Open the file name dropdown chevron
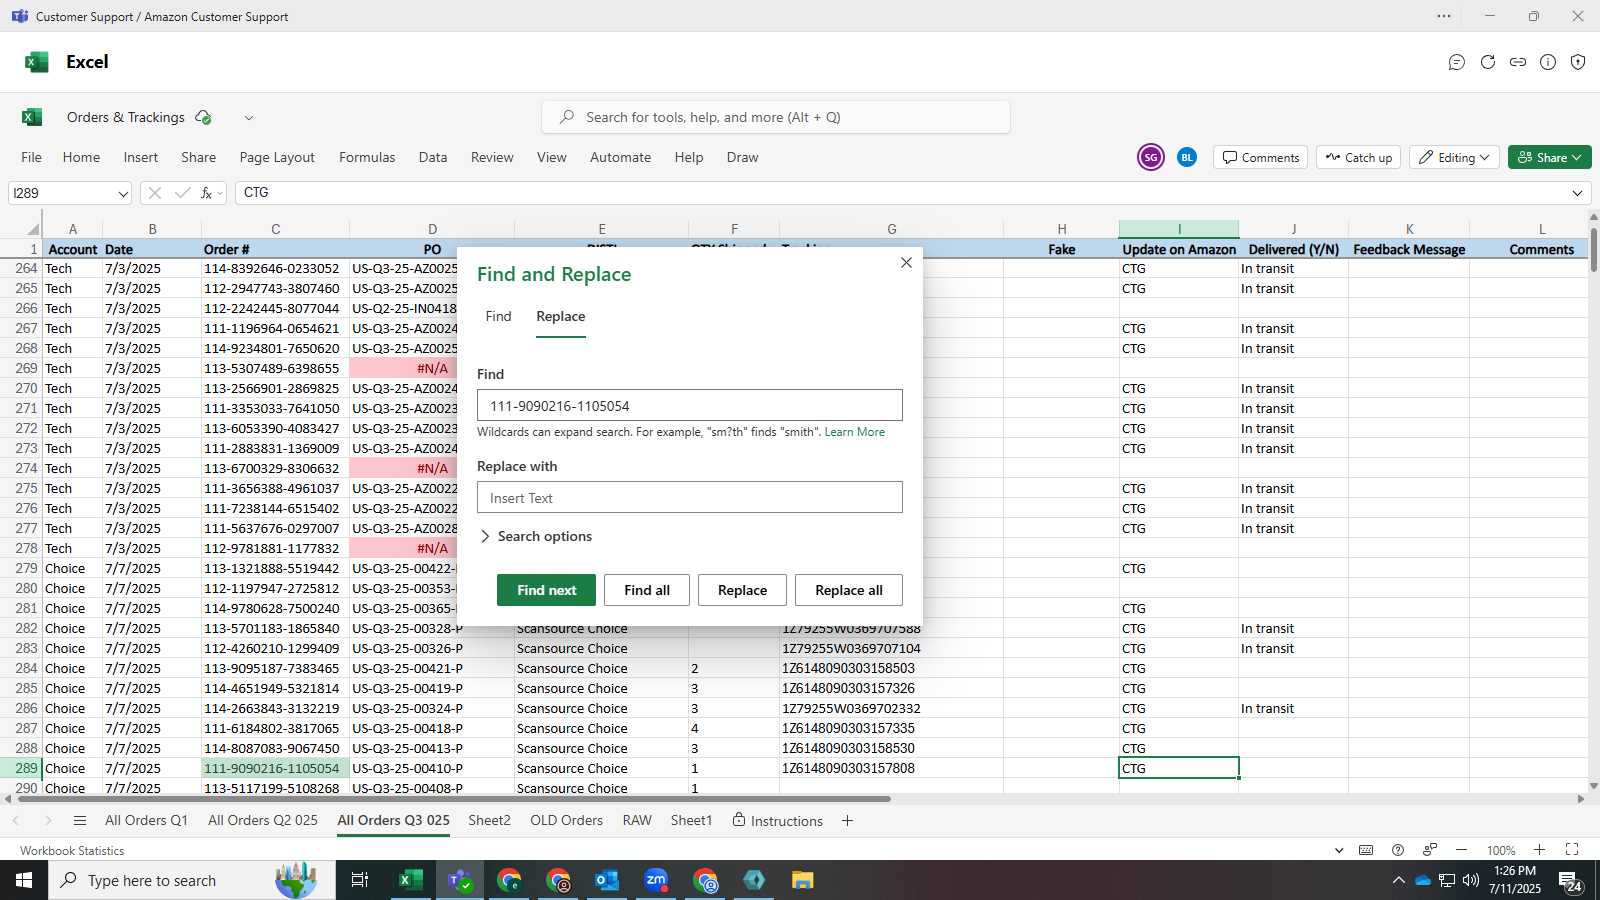The height and width of the screenshot is (900, 1600). tap(249, 117)
